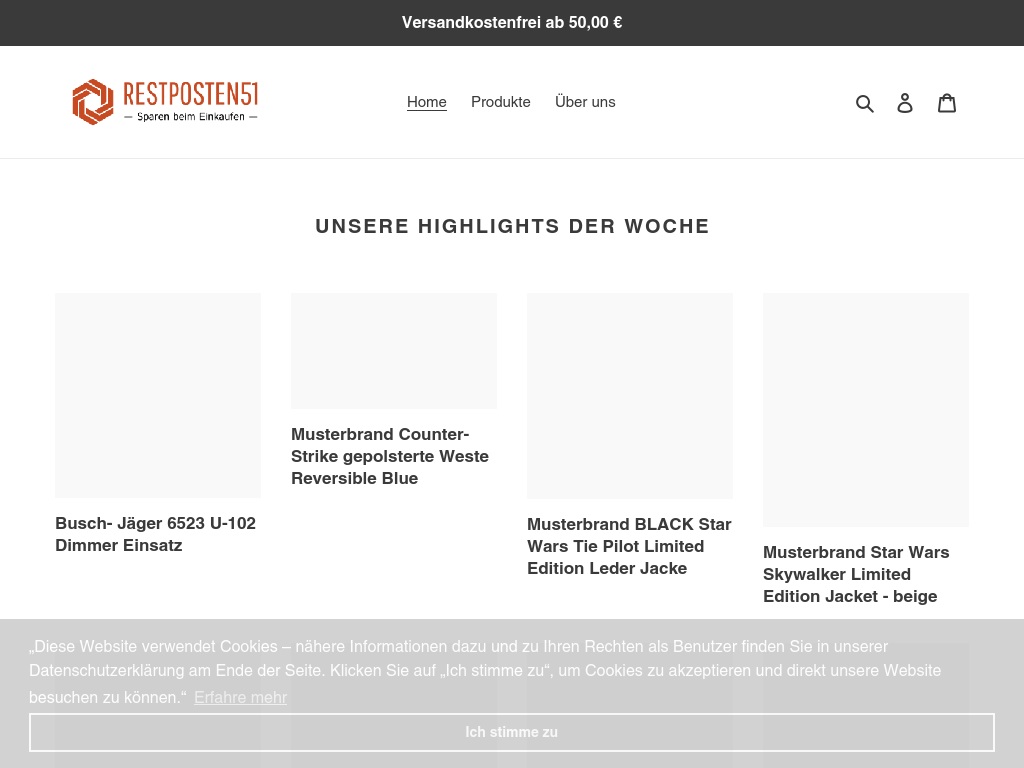Click the Busch-Jäger dimmer product image
The width and height of the screenshot is (1024, 768).
pos(158,395)
